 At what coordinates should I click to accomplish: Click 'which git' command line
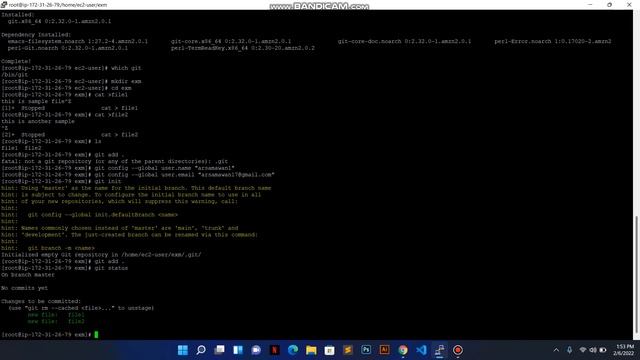[x=71, y=68]
